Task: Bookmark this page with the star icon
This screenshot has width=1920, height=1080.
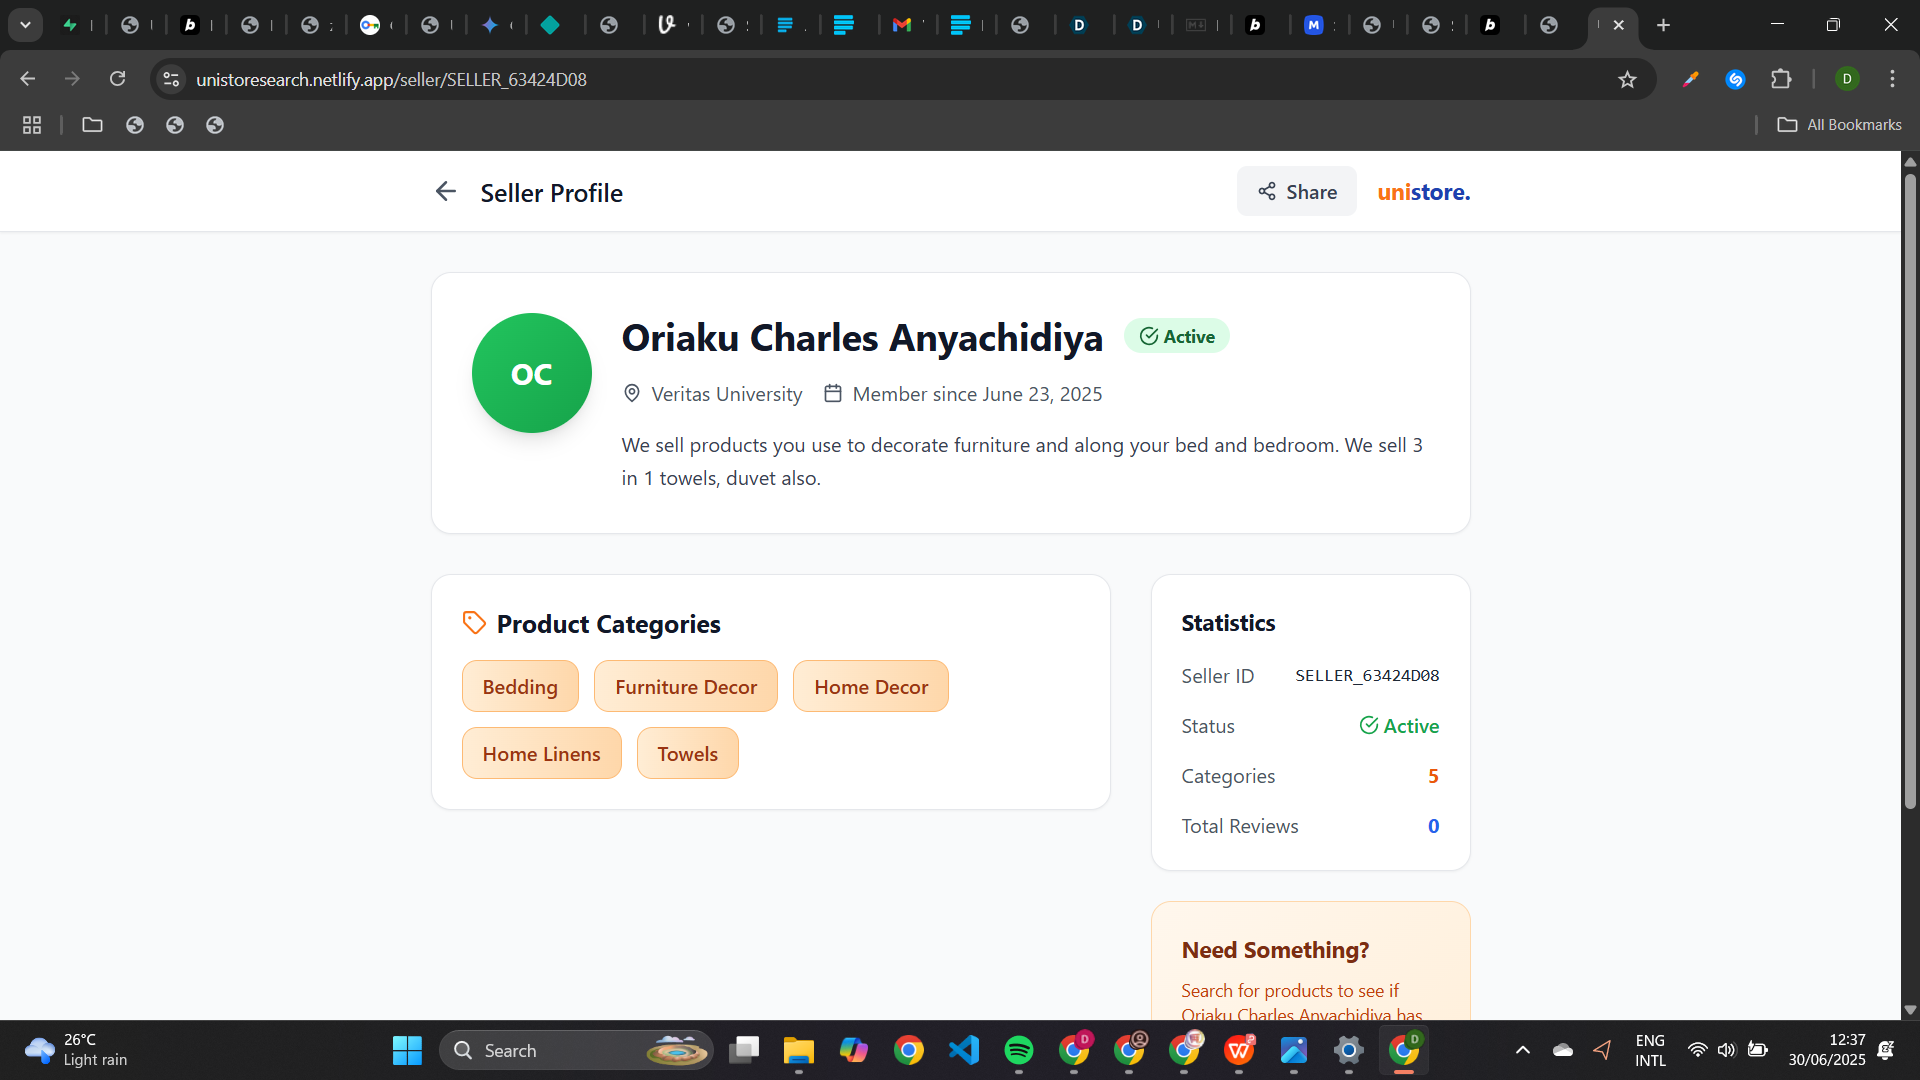Action: [x=1627, y=79]
